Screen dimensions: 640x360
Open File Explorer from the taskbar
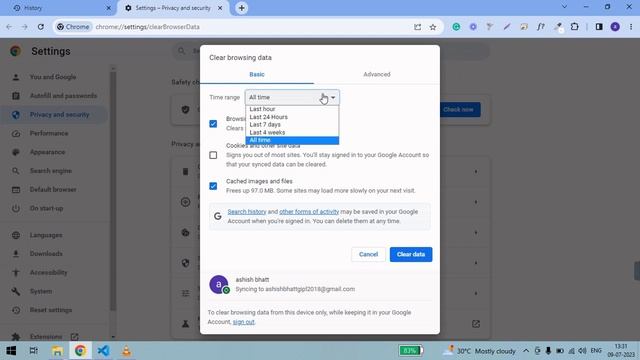(x=57, y=351)
